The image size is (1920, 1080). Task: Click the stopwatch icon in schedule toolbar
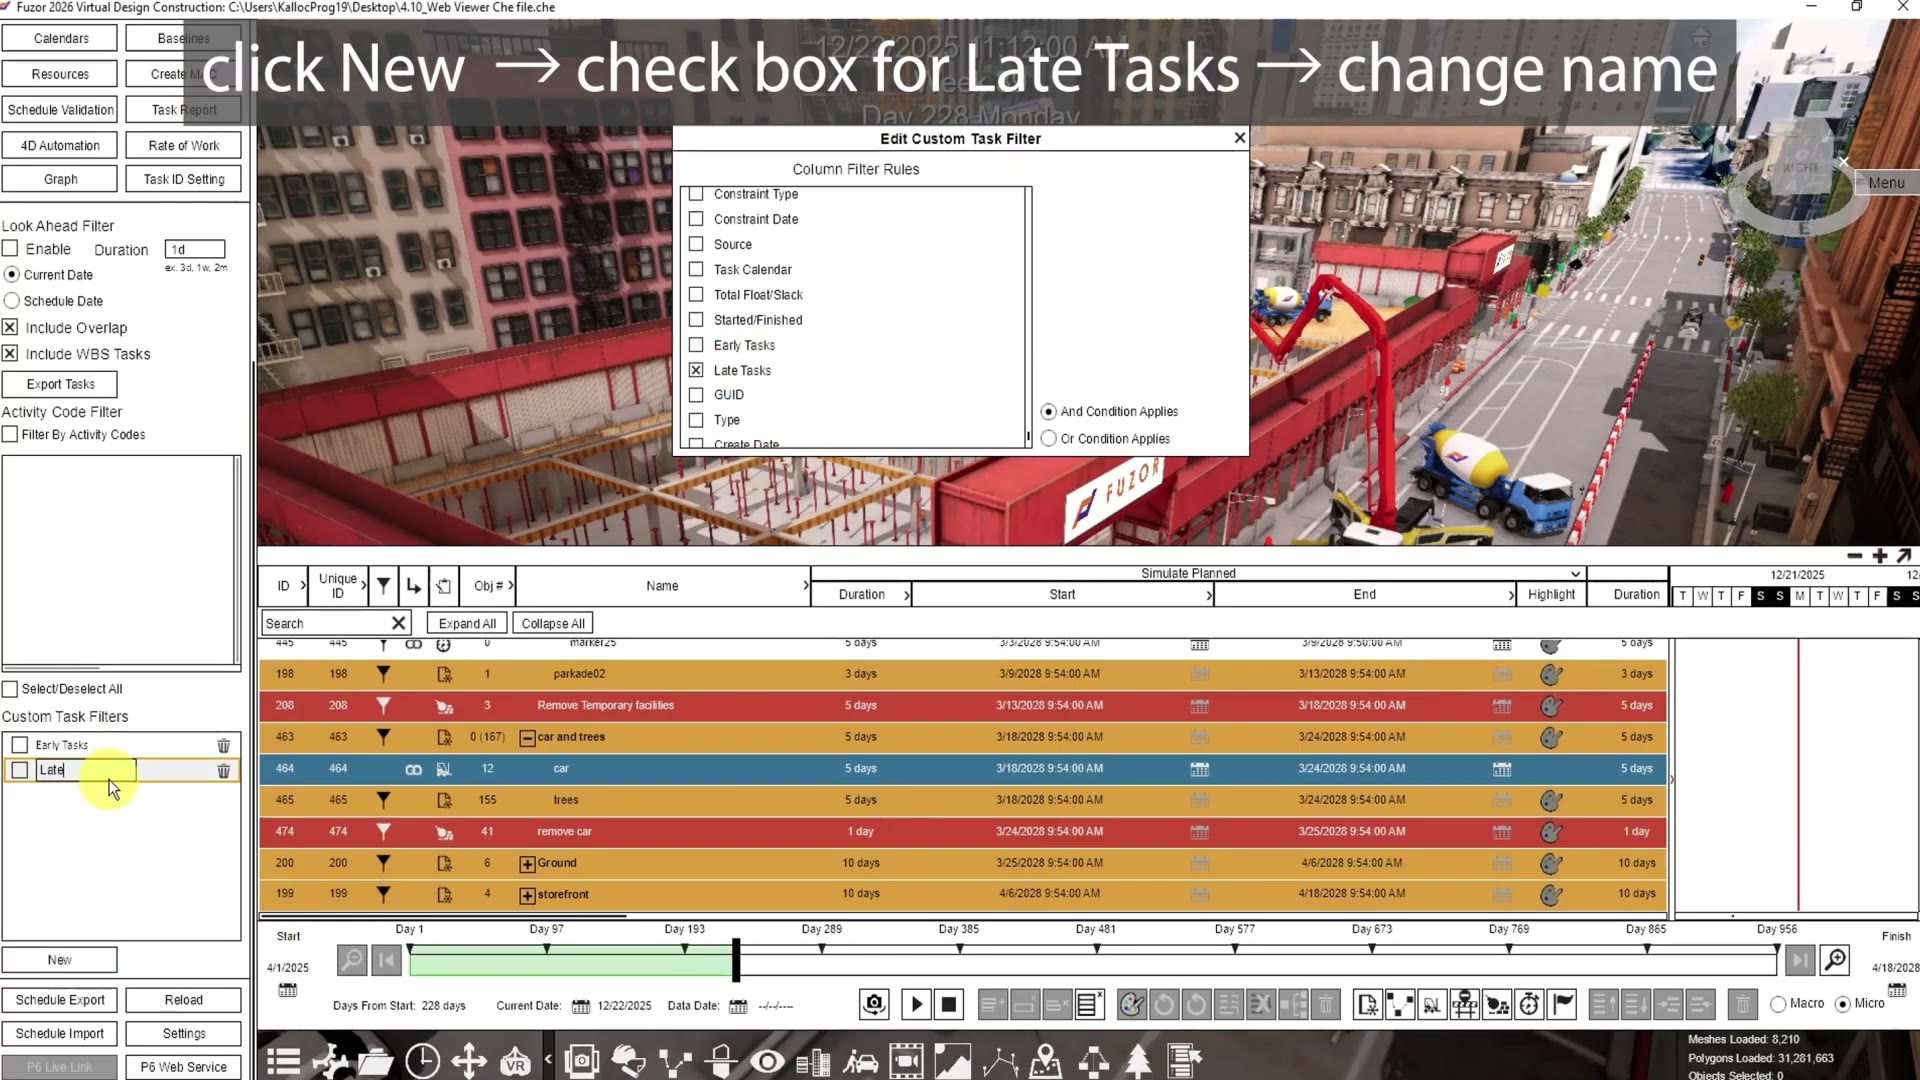1530,1004
